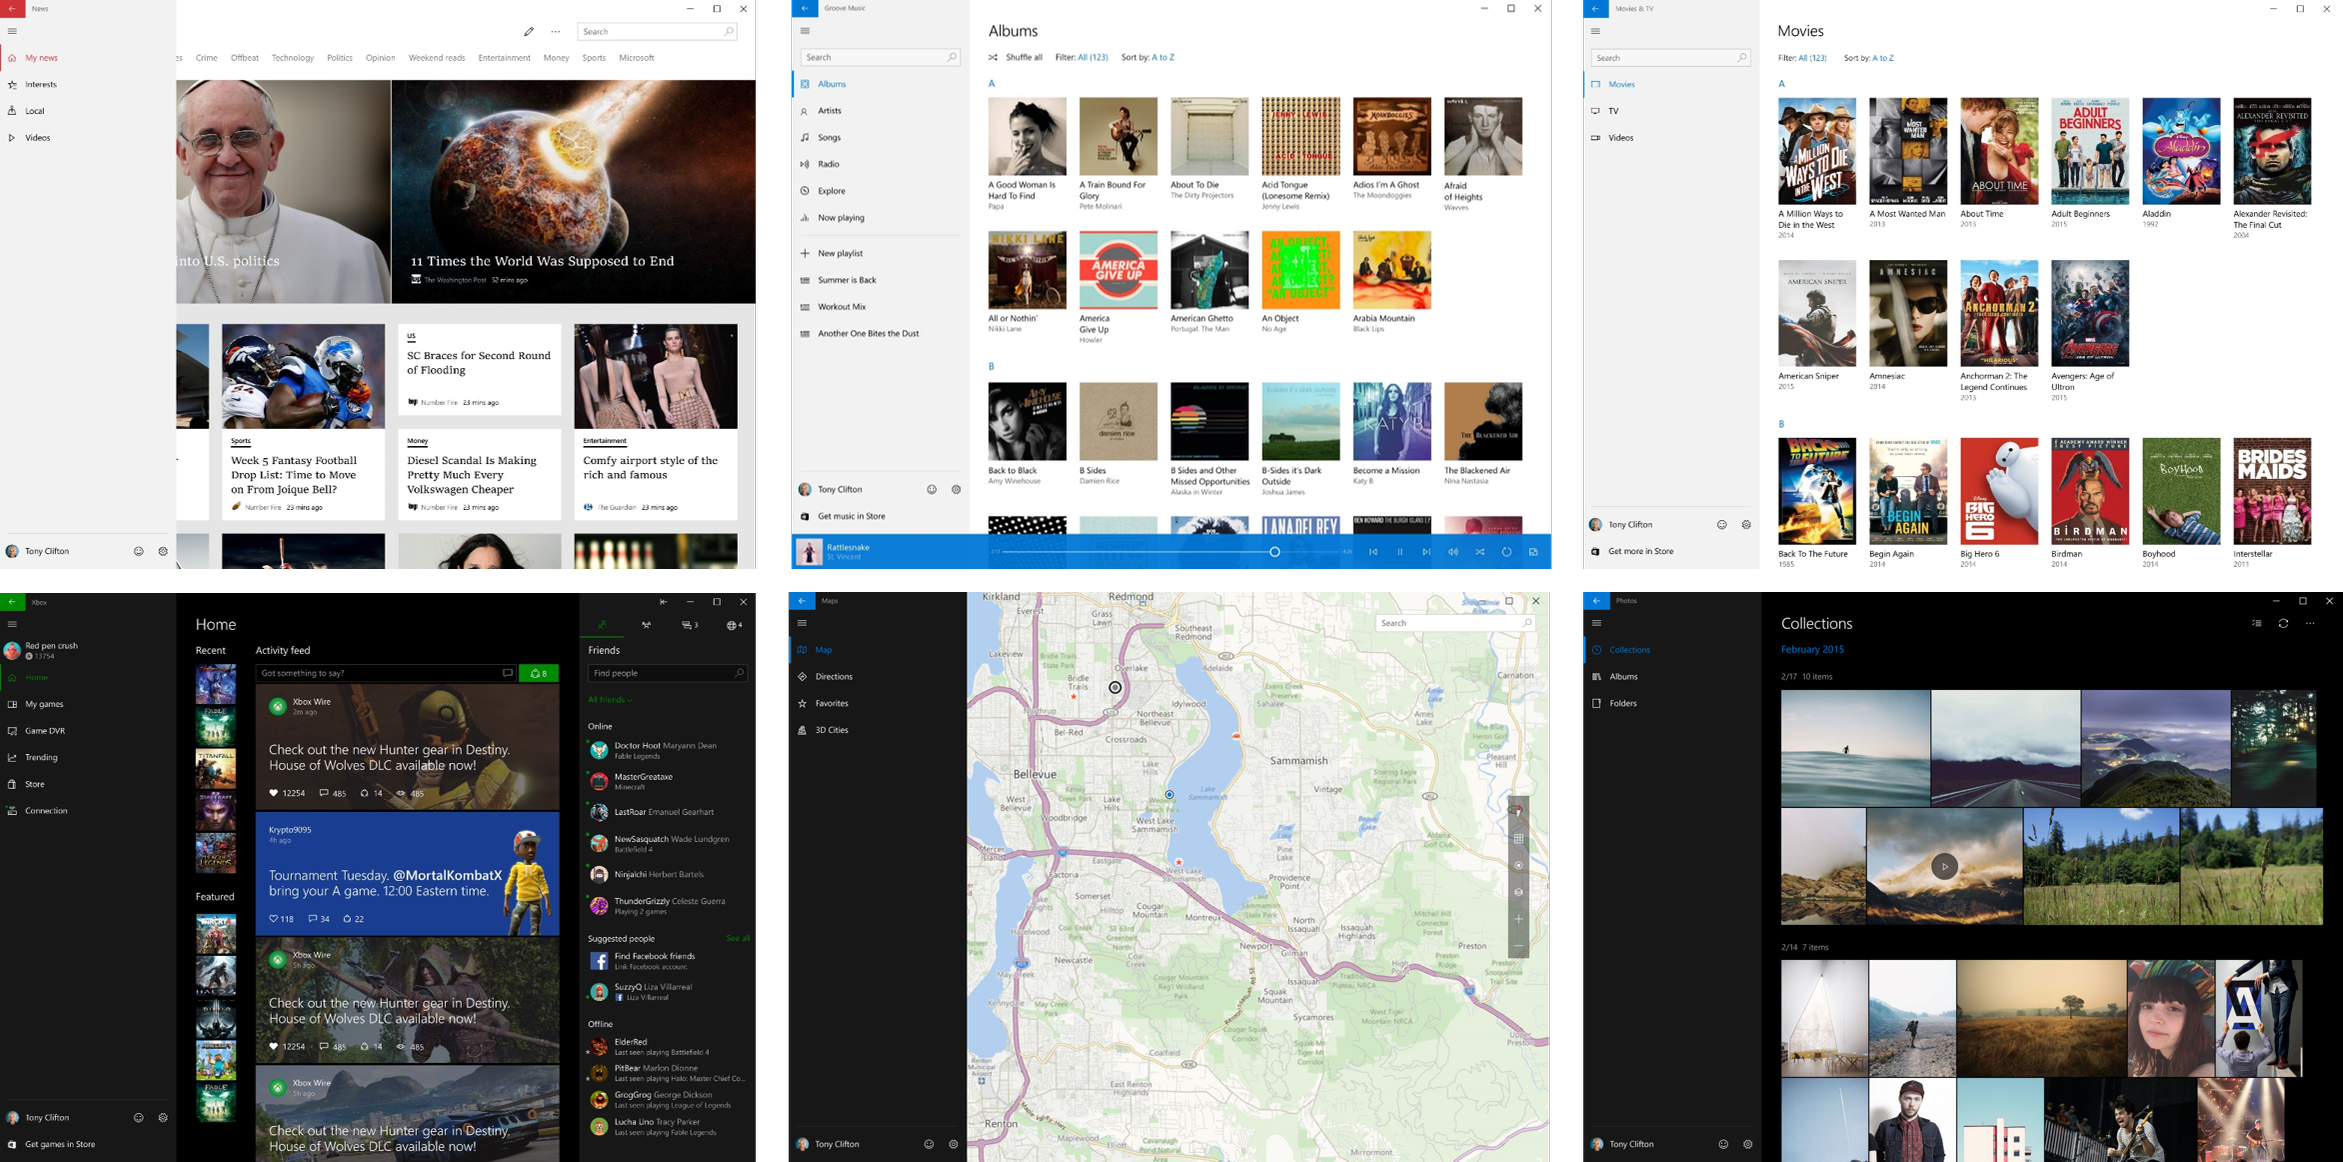Pause the song in Groove Music player bar

pyautogui.click(x=1400, y=552)
